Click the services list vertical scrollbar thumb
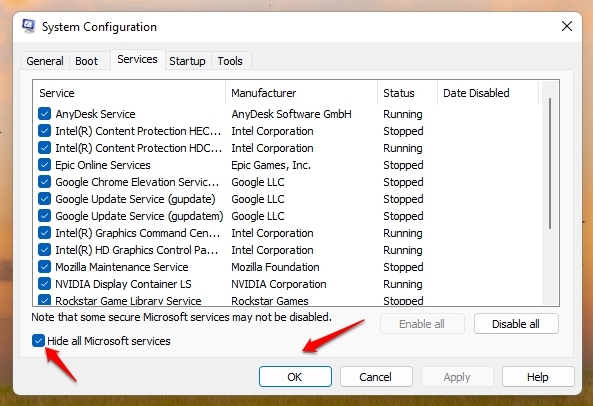This screenshot has height=406, width=593. tap(550, 163)
